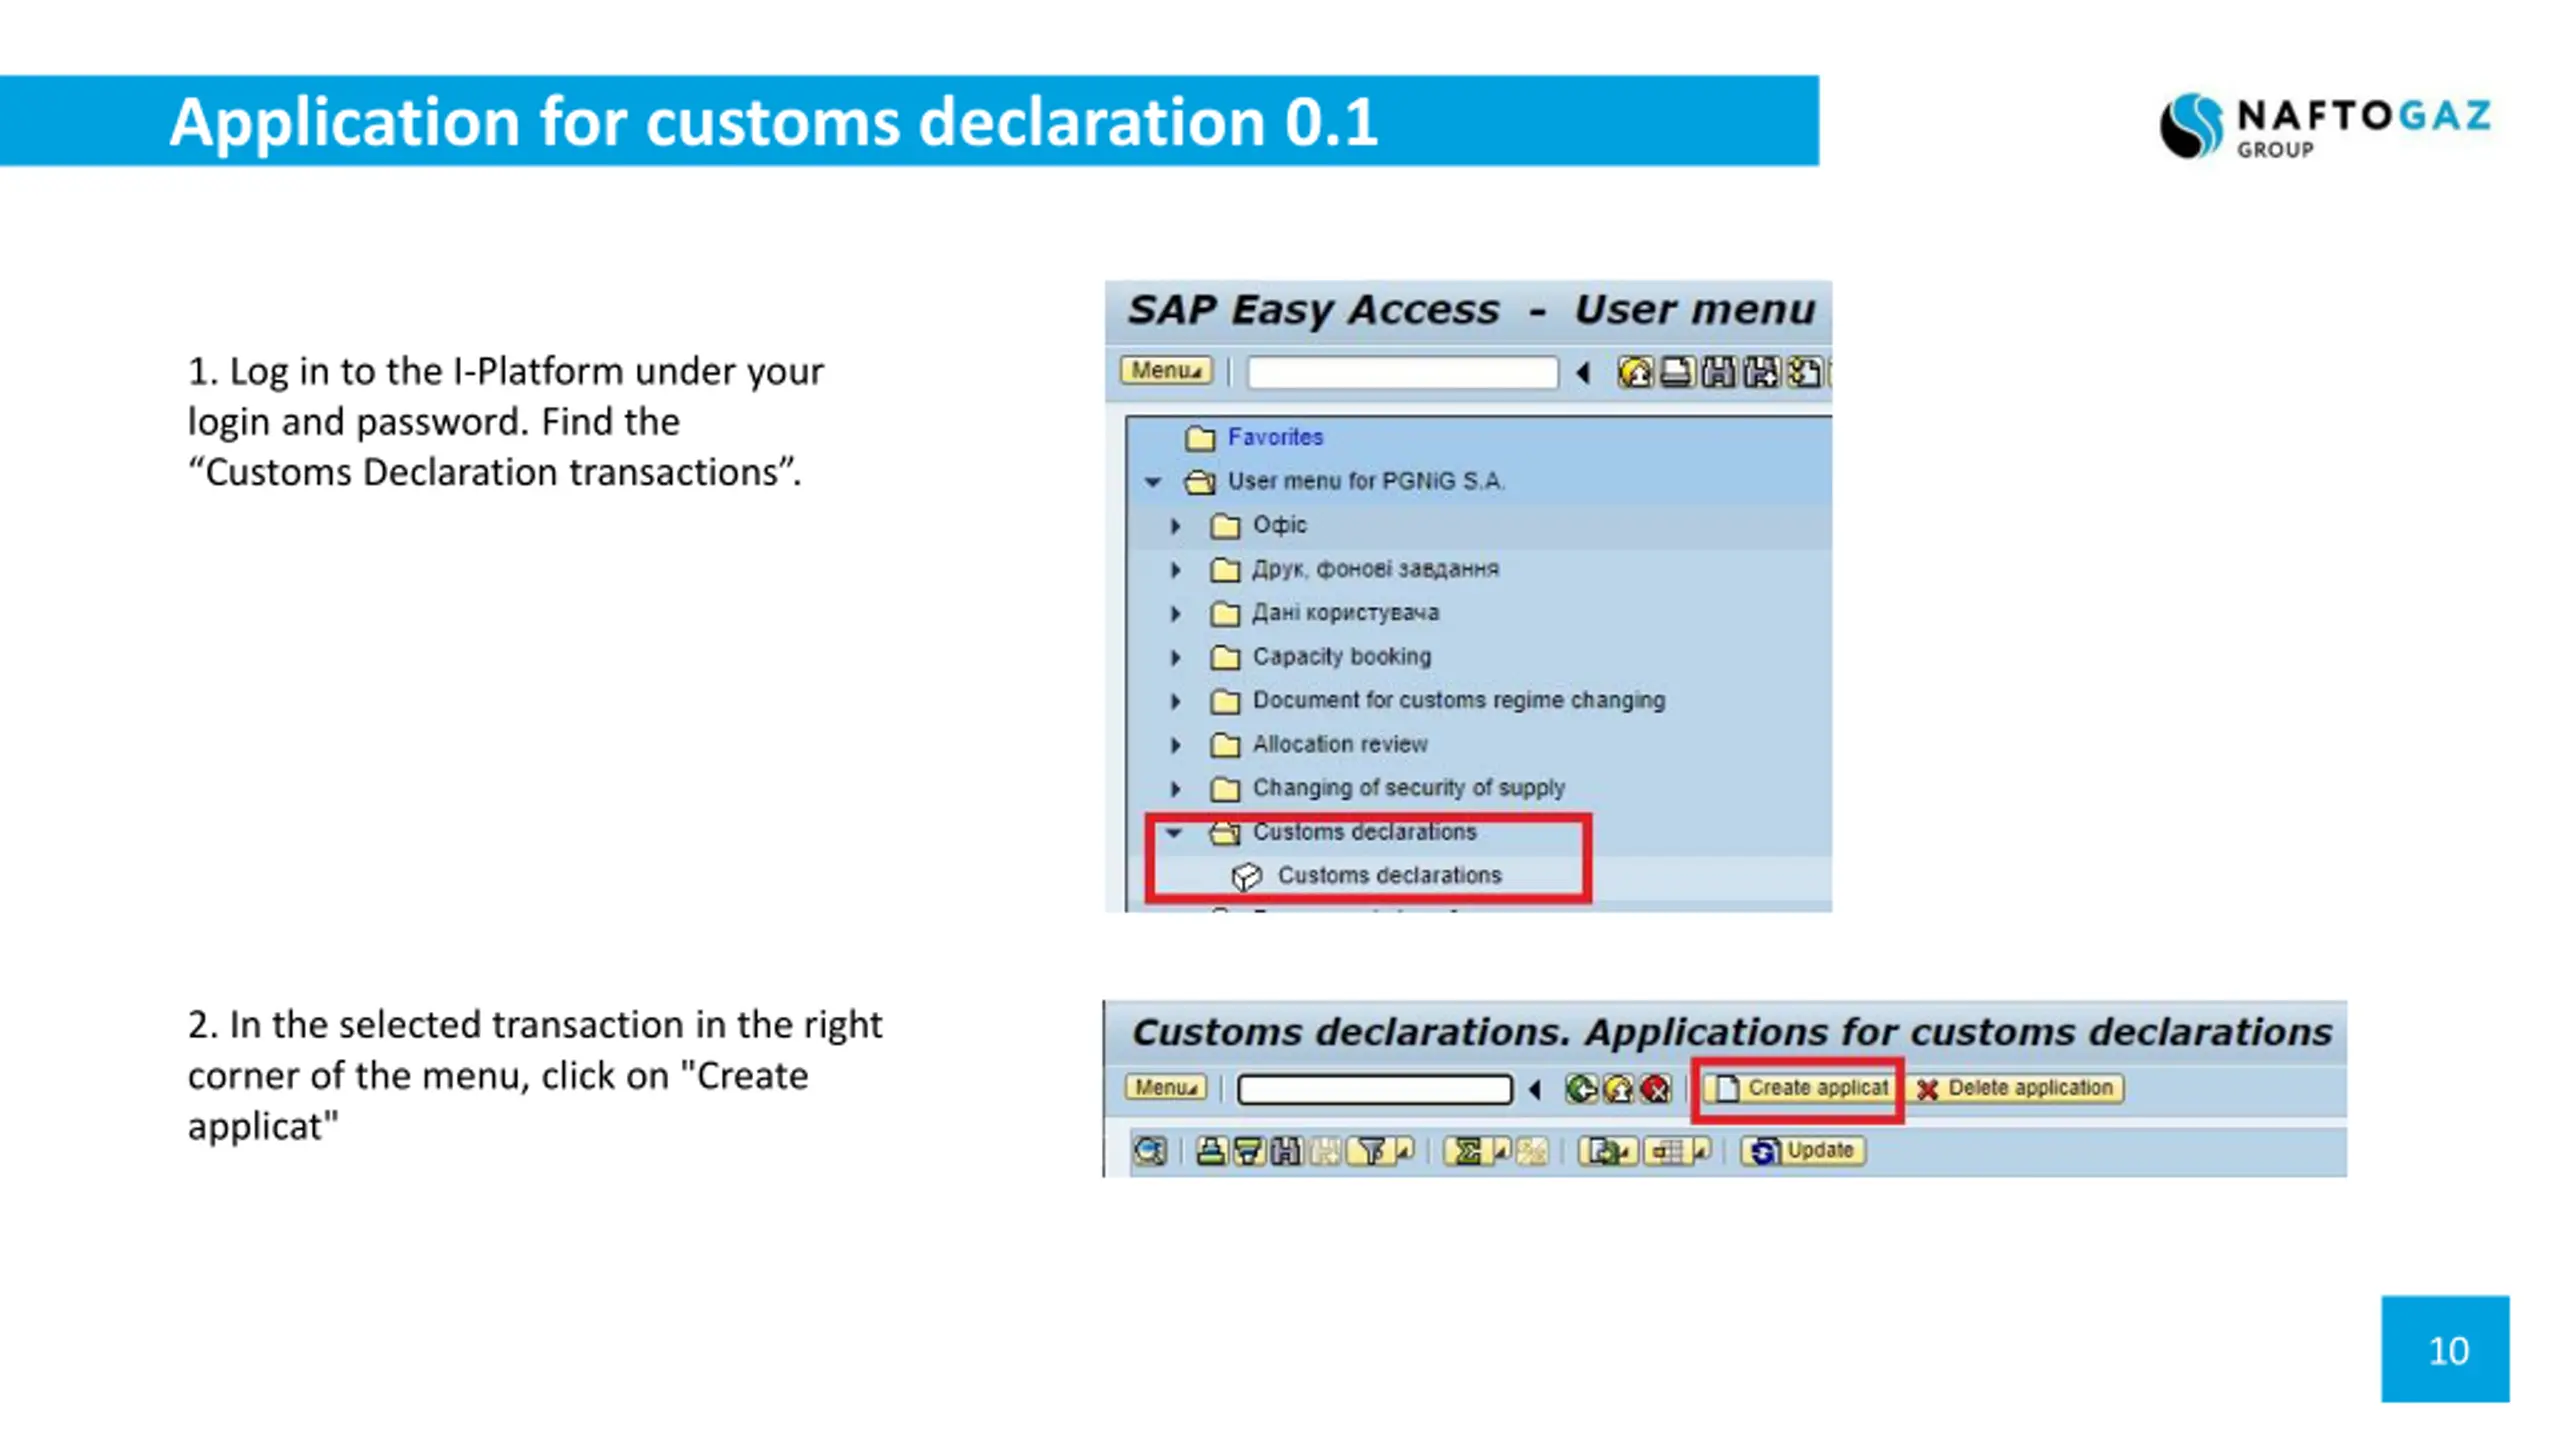This screenshot has width=2560, height=1440.
Task: Click the Sort Ascending icon in the list toolbar
Action: coord(1212,1151)
